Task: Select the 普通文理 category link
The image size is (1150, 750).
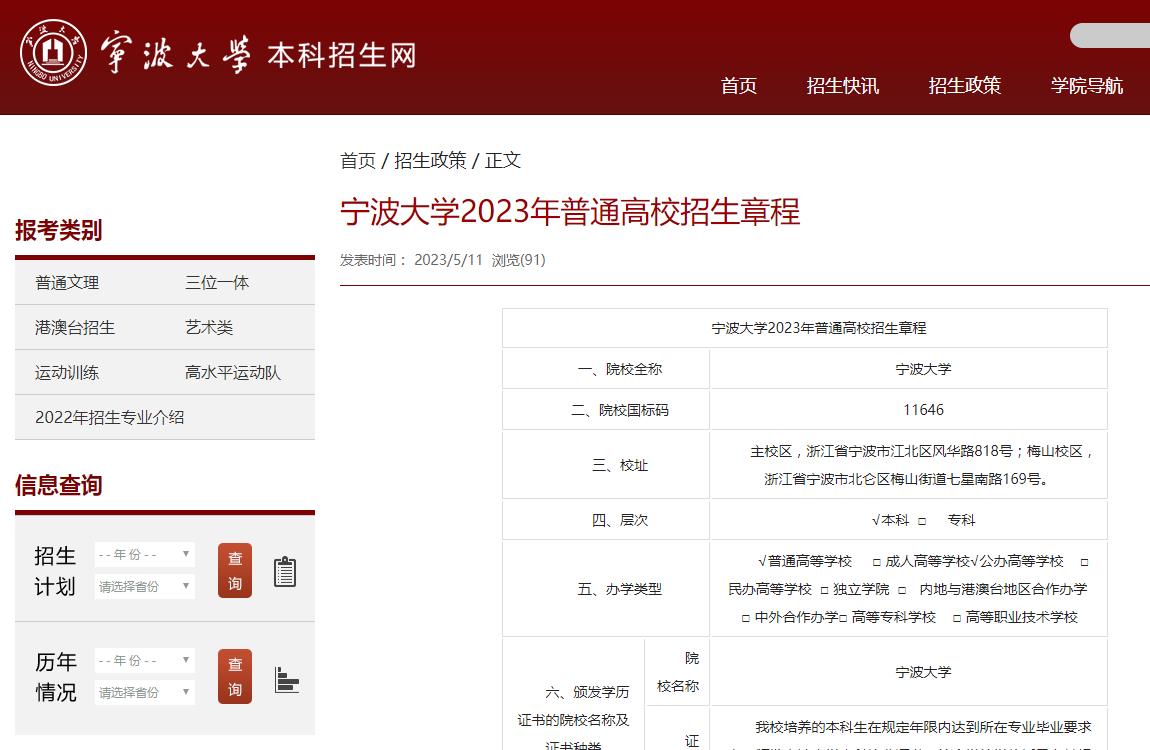Action: coord(67,282)
